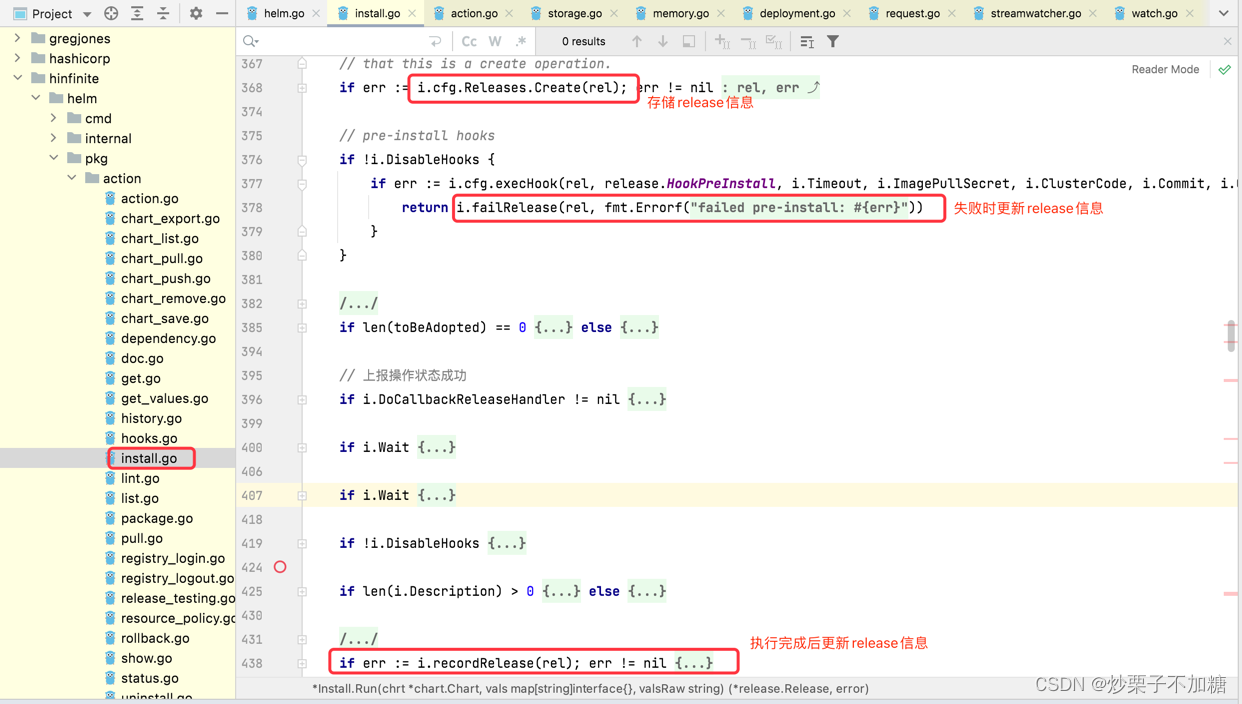This screenshot has height=704, width=1242.
Task: Expand the internal folder
Action: (x=54, y=138)
